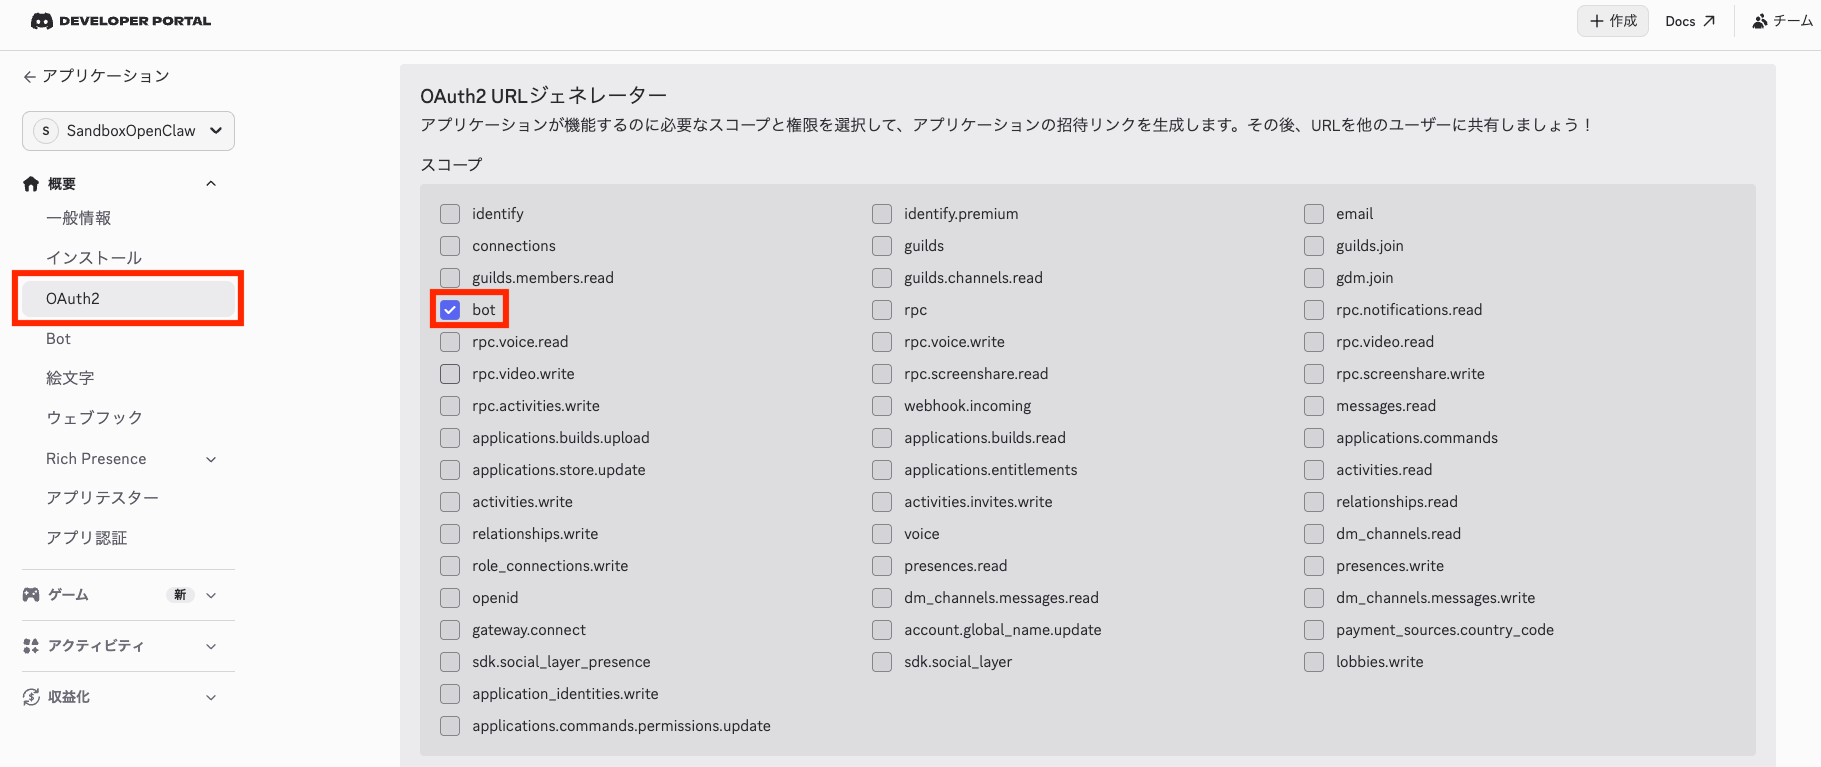The height and width of the screenshot is (767, 1821).
Task: Select the ウェブフック sidebar entry
Action: (x=94, y=418)
